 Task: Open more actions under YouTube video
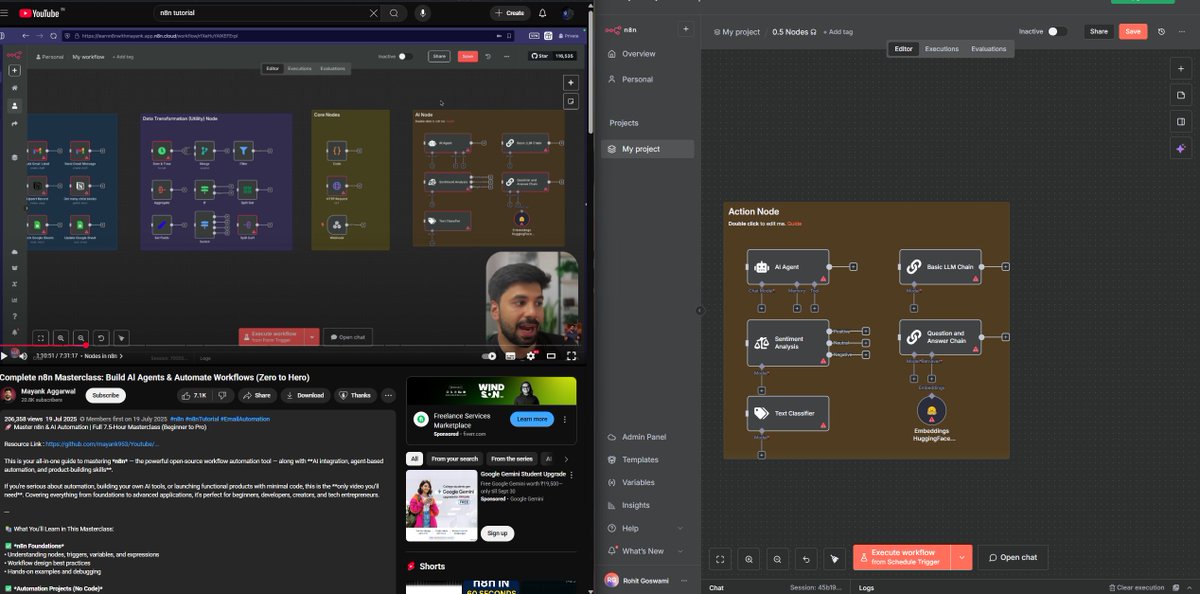[390, 395]
